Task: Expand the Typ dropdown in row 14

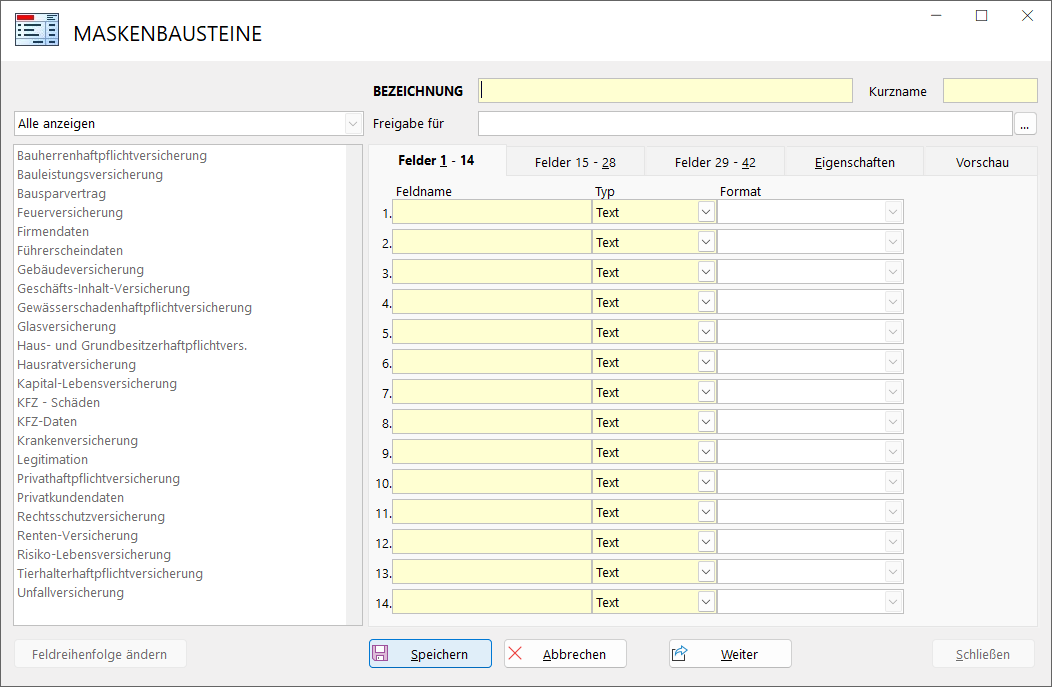Action: (706, 602)
